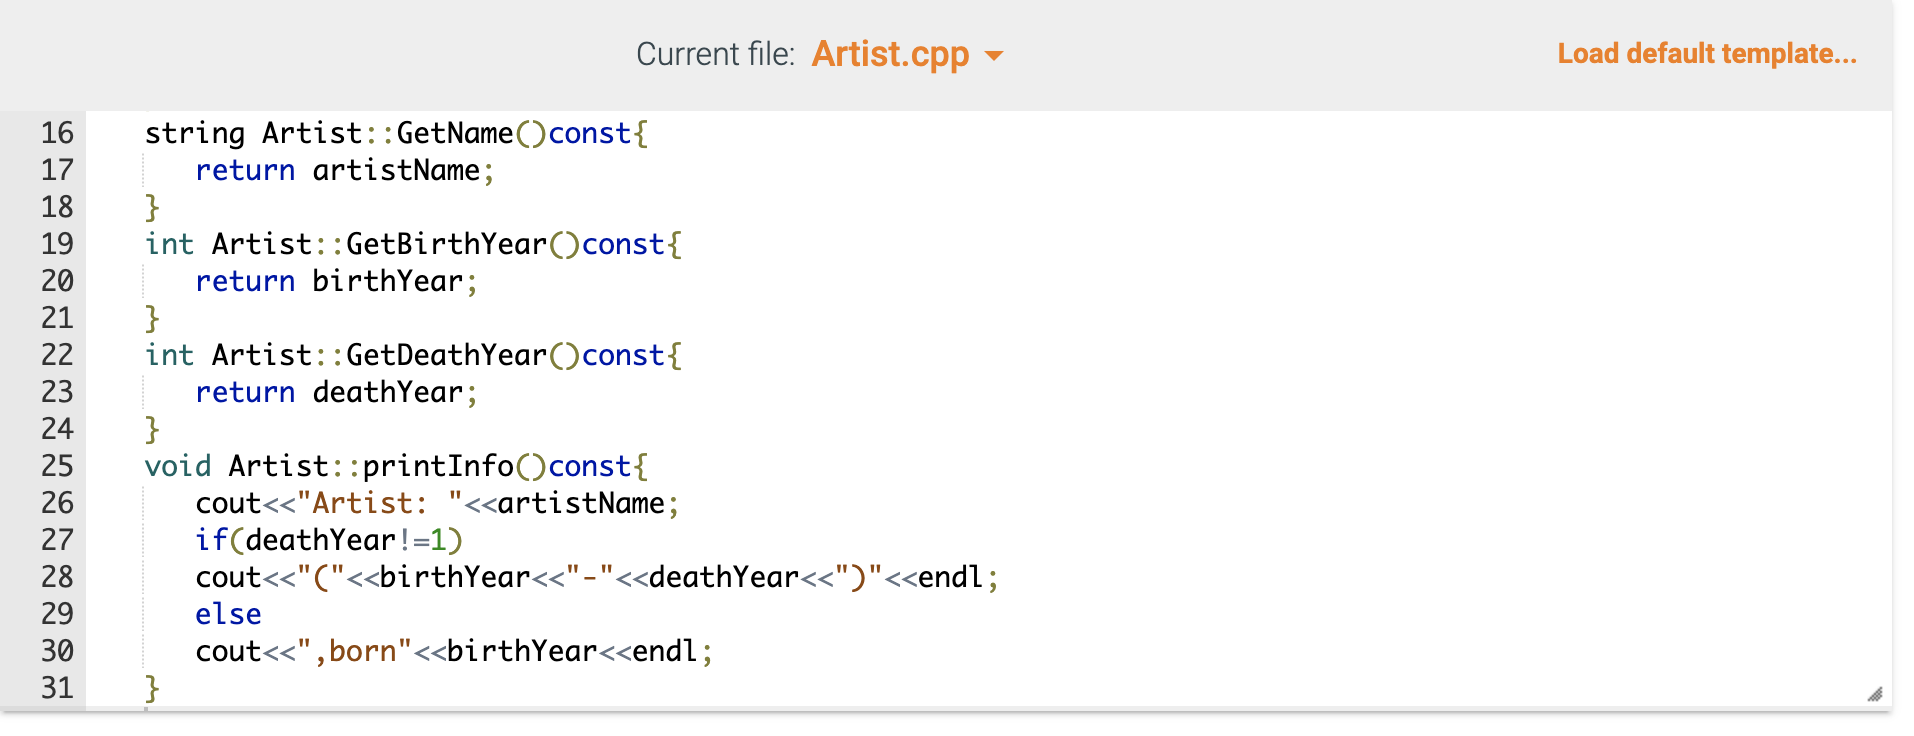Click the editor resize grip icon
1914x736 pixels.
pos(1874,694)
